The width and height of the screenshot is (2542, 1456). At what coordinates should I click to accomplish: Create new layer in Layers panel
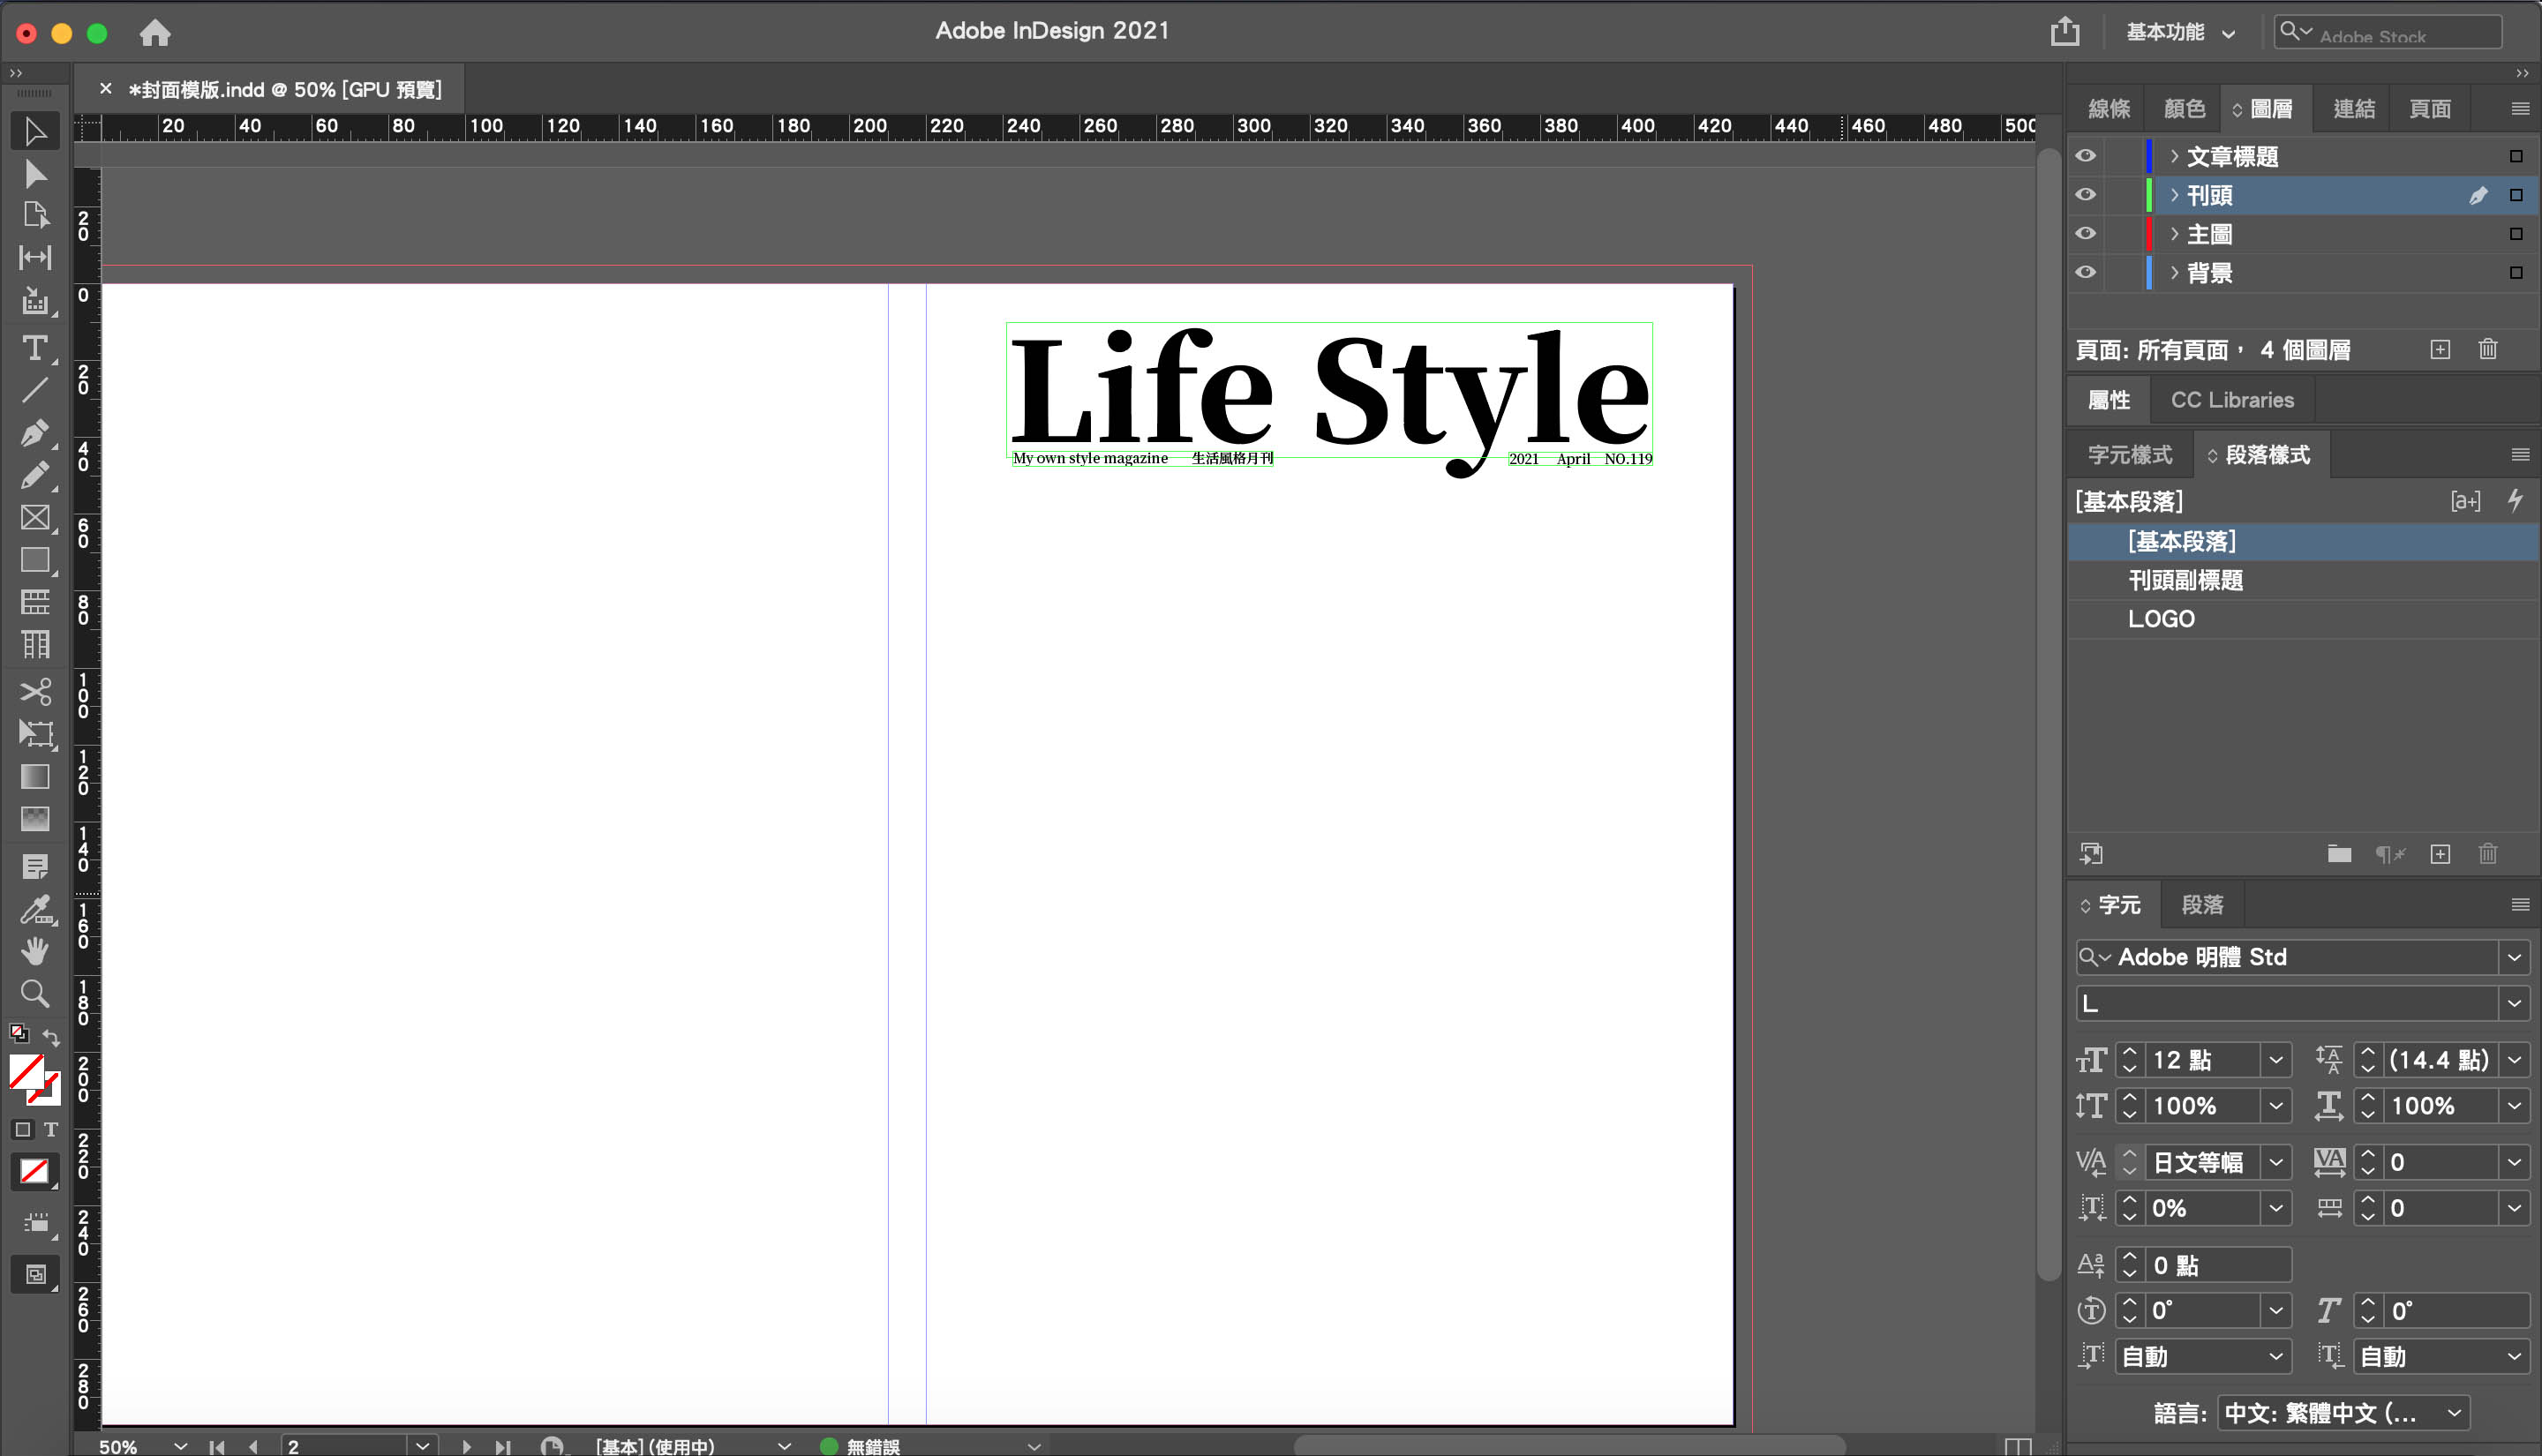tap(2440, 349)
